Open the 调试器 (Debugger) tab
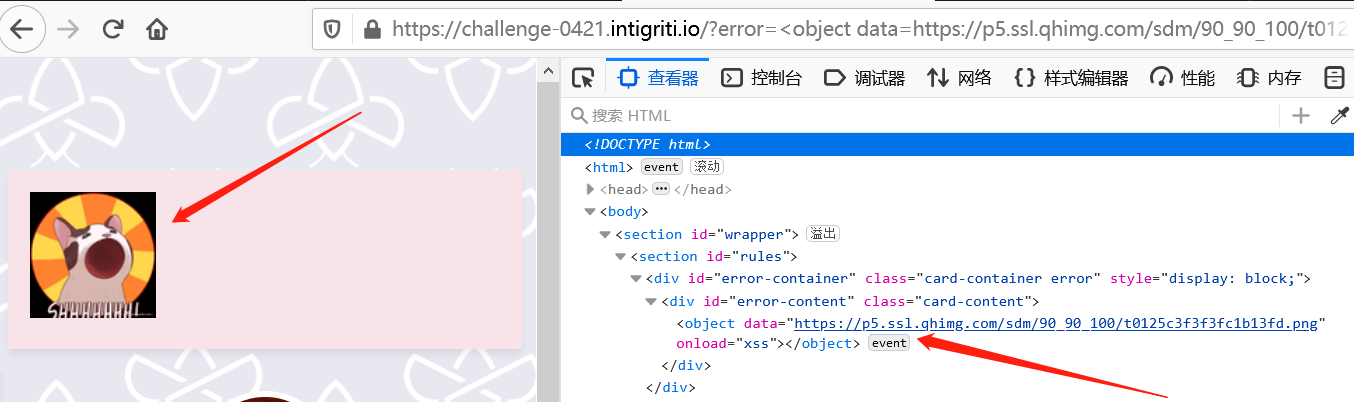The image size is (1354, 402). point(864,78)
